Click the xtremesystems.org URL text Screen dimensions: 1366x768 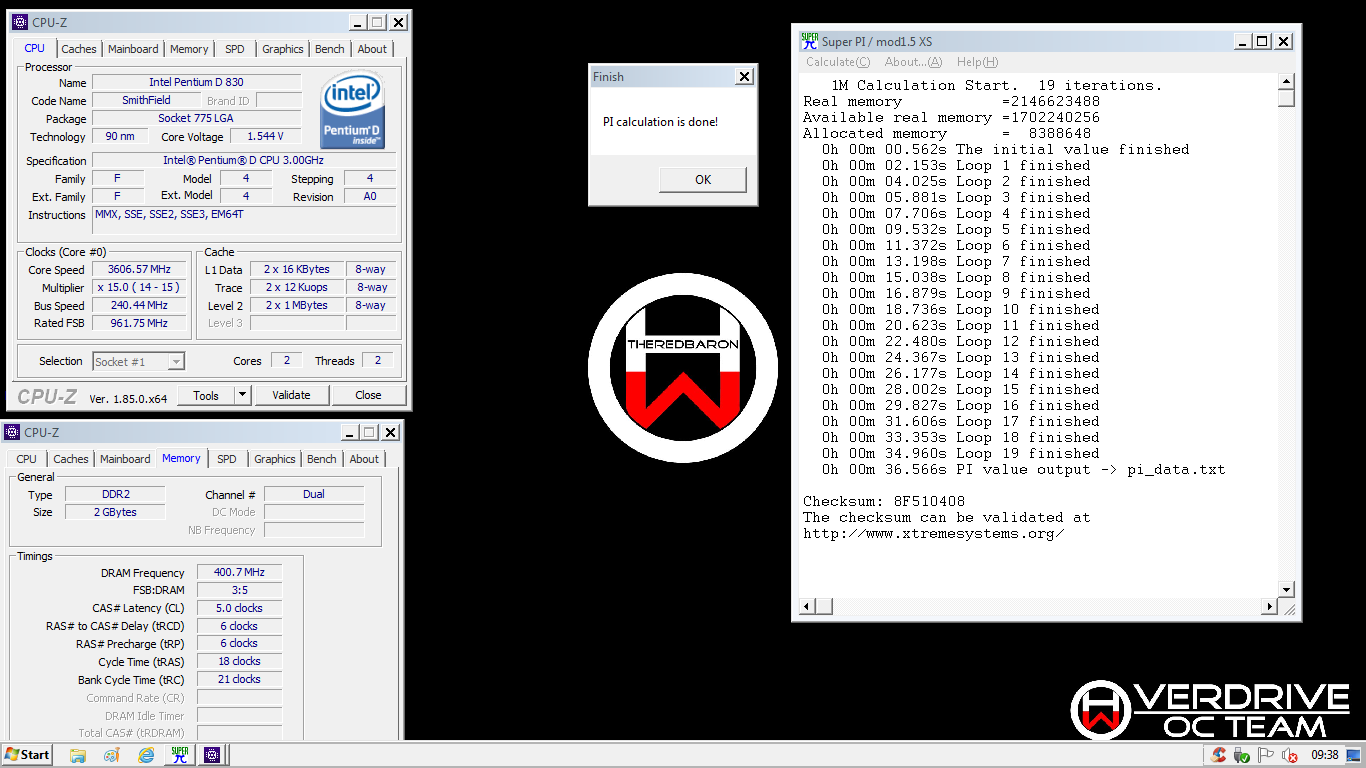pyautogui.click(x=933, y=533)
